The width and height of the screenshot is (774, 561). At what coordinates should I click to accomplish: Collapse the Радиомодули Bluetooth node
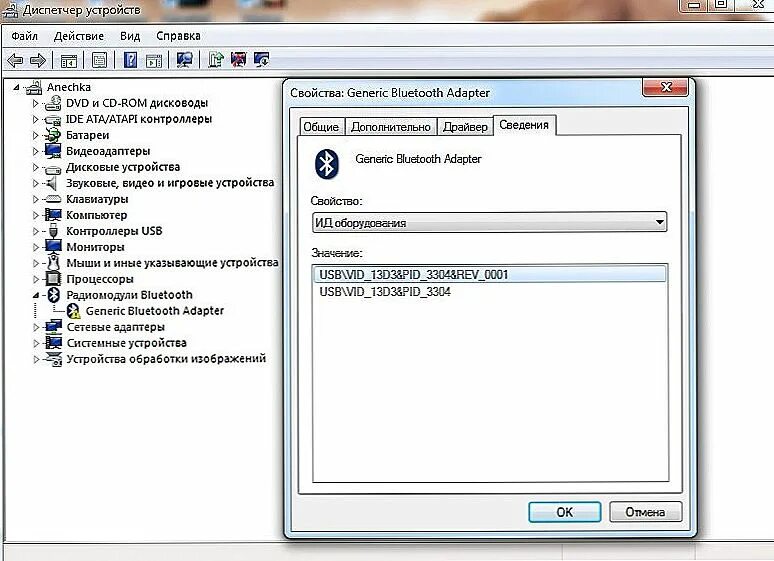[36, 295]
